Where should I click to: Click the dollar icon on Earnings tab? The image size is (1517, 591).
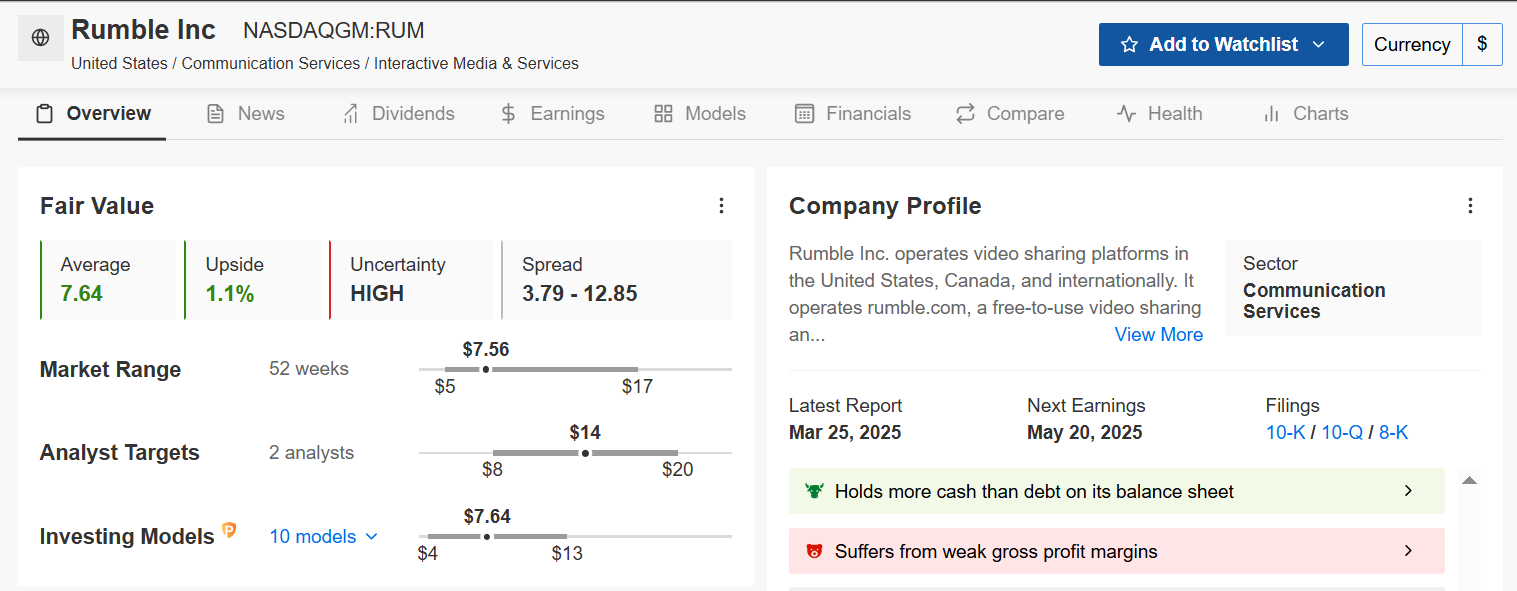[508, 114]
